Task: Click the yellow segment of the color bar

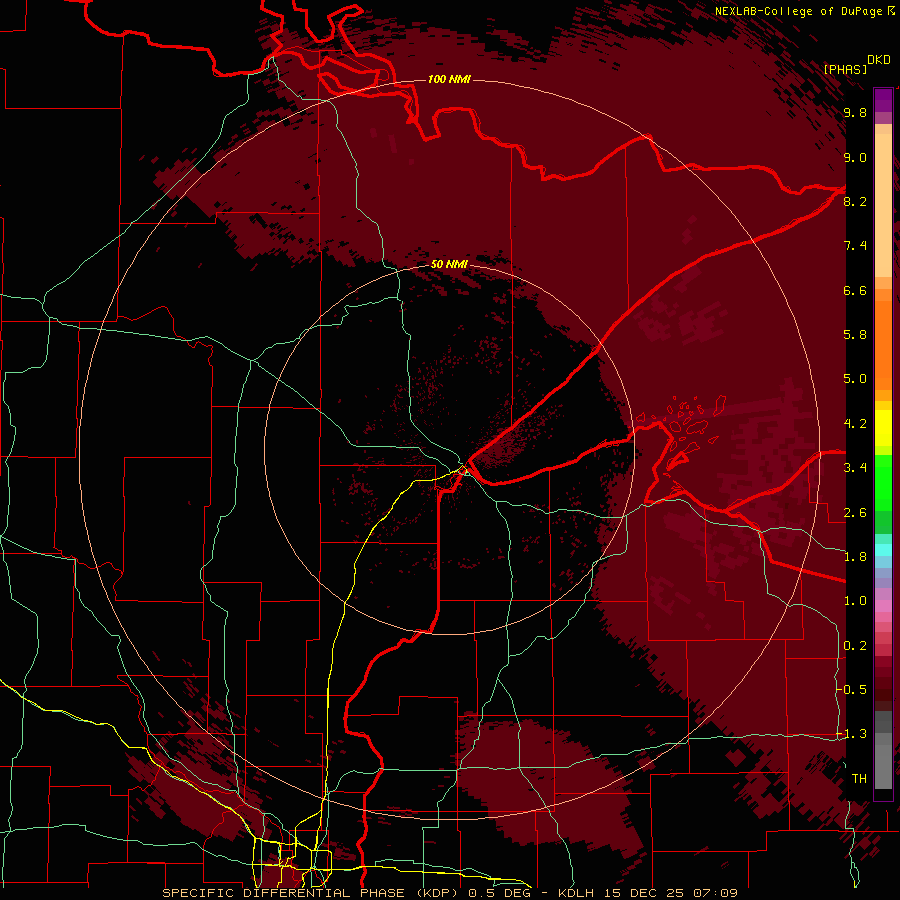Action: click(883, 428)
